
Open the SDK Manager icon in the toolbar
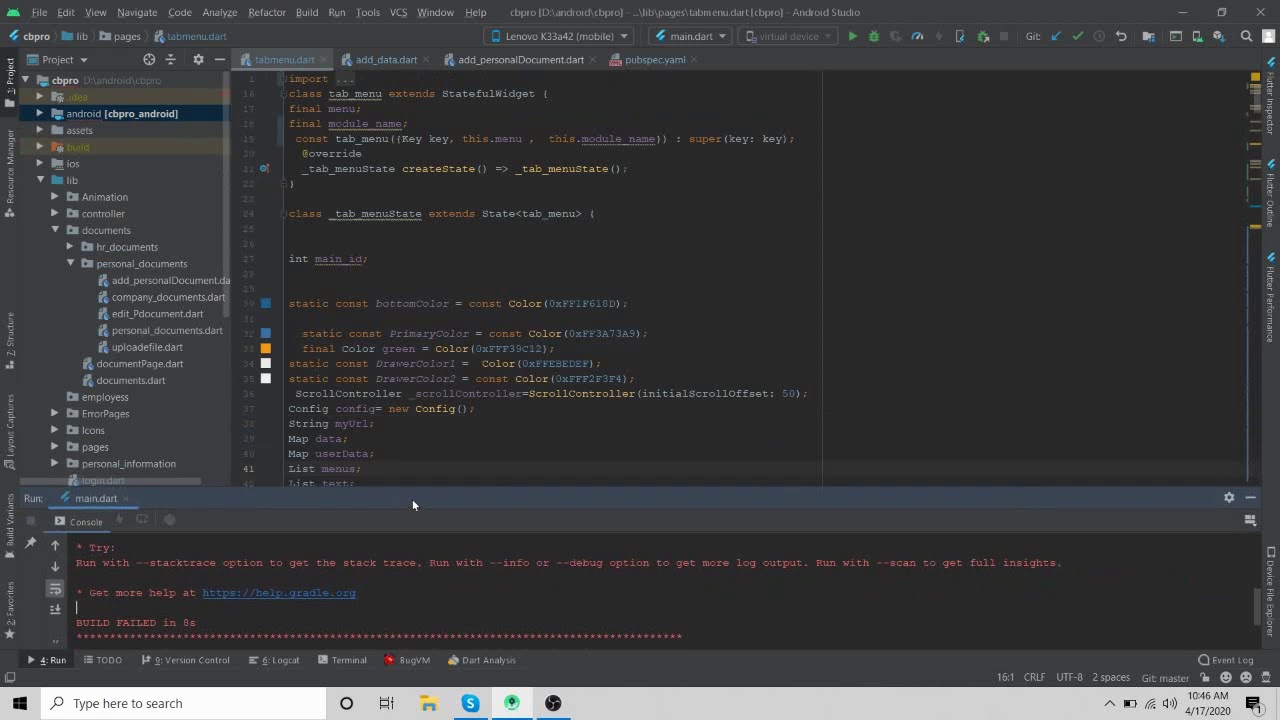[x=1218, y=36]
